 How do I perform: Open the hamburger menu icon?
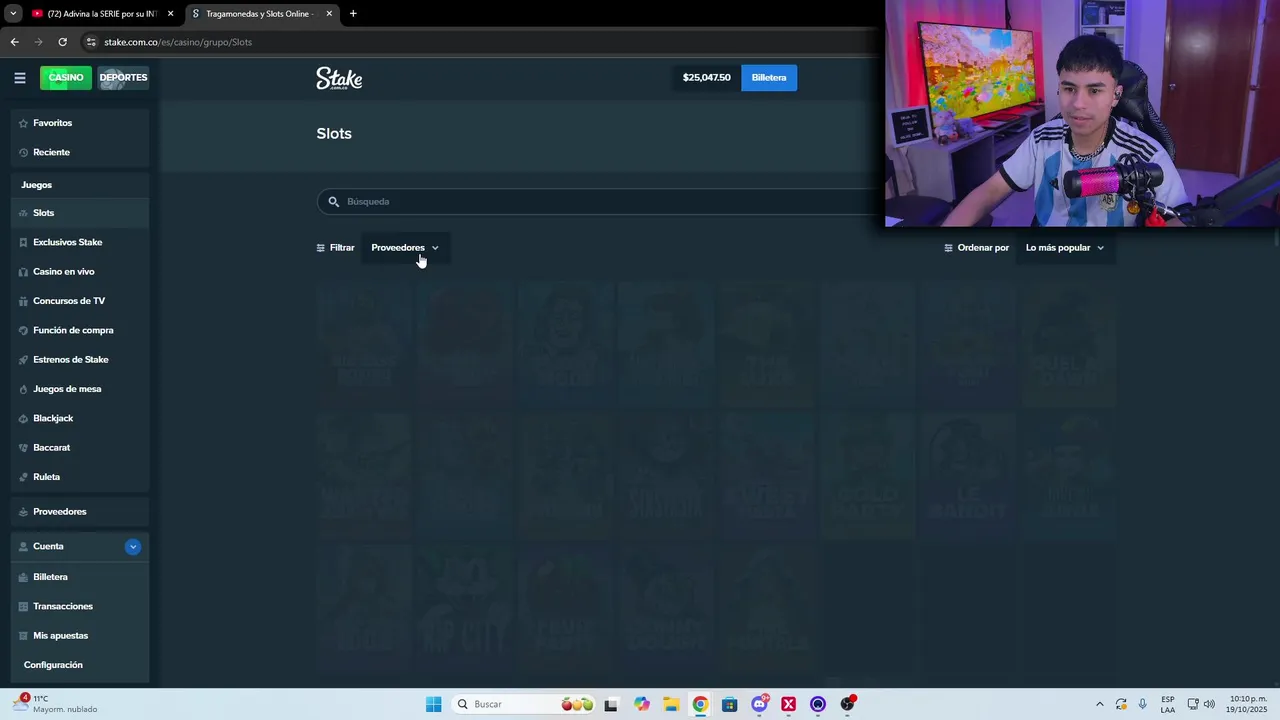20,77
